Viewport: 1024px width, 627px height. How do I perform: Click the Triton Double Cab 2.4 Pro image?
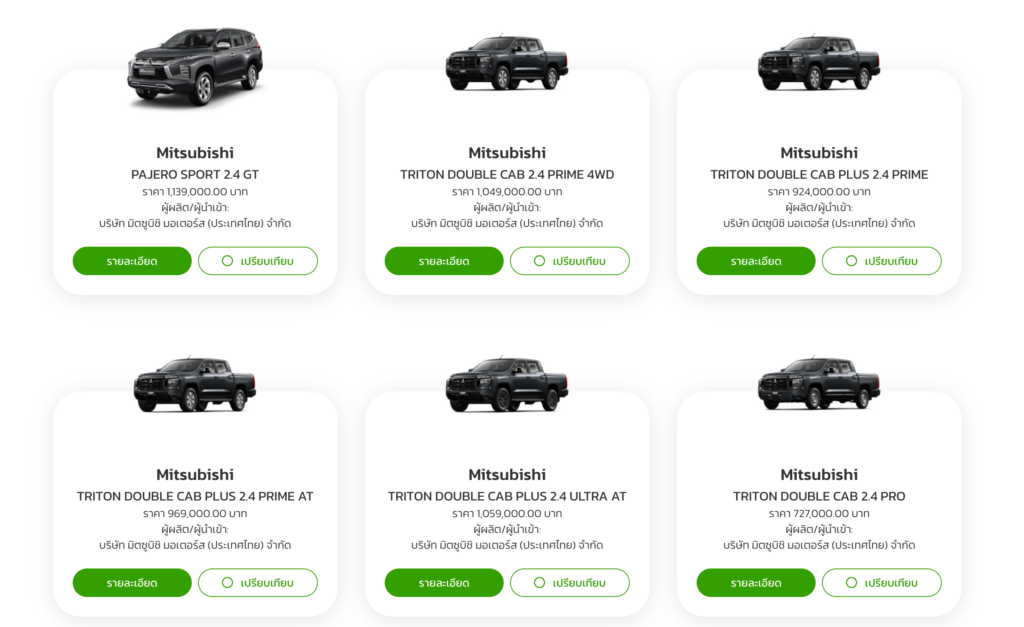819,384
